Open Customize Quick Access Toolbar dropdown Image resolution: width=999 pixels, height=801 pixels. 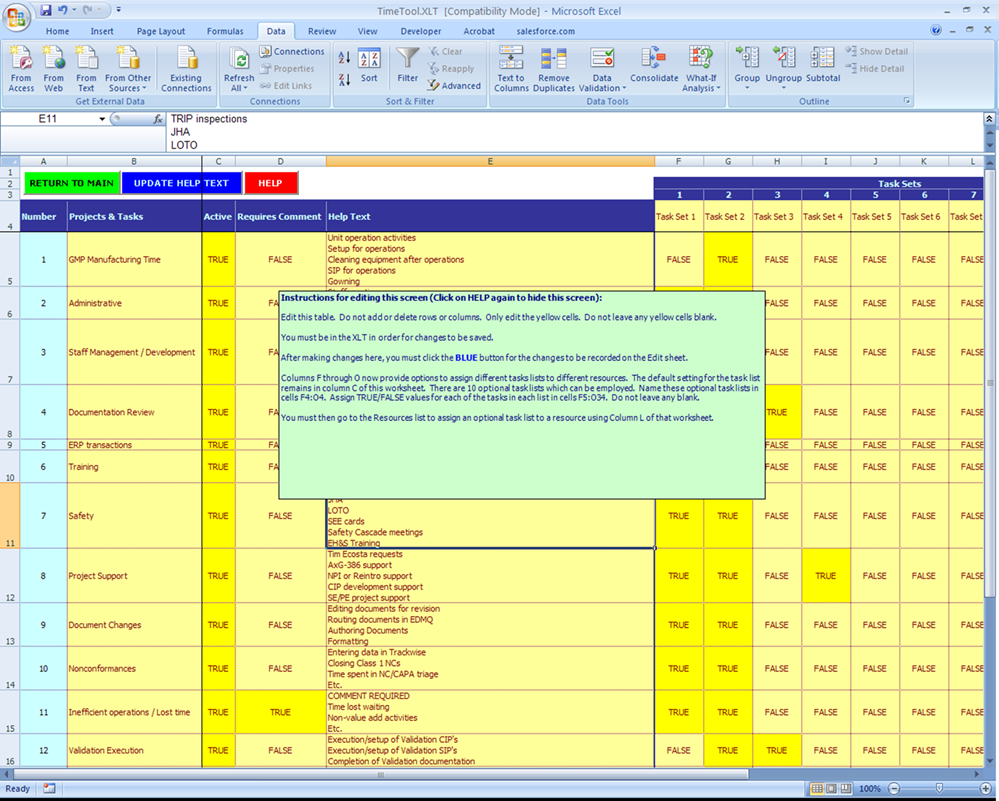(x=119, y=10)
